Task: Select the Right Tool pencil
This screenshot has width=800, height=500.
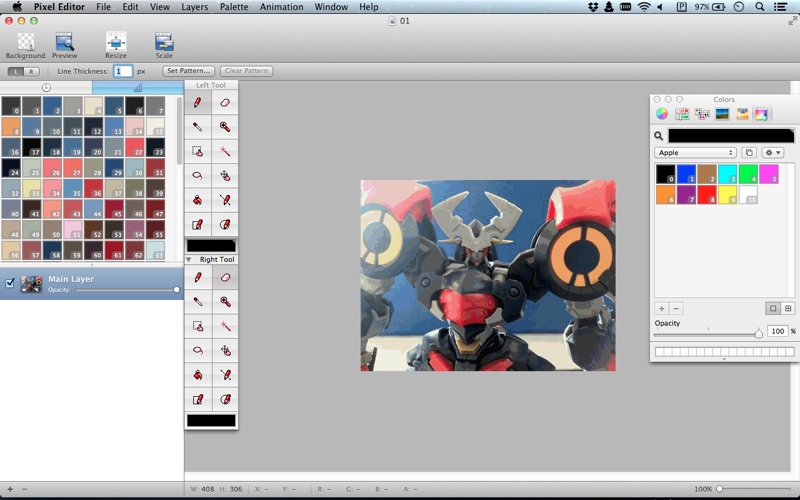Action: coord(198,278)
